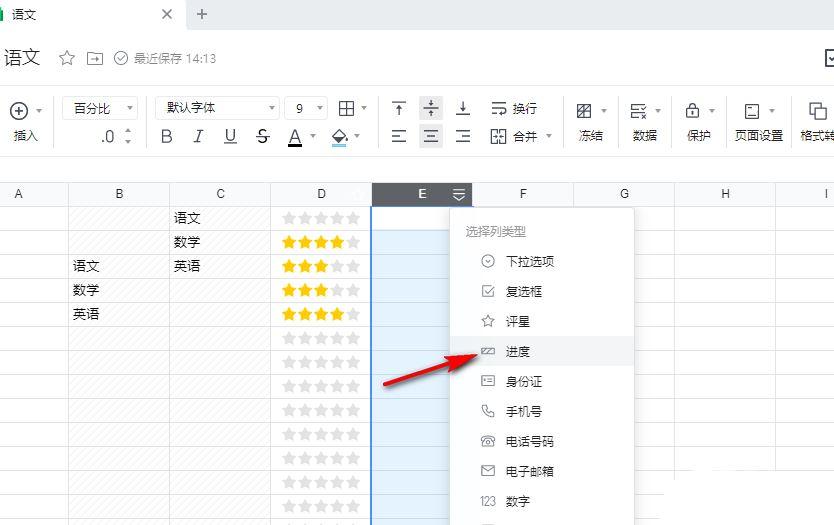Viewport: 834px width, 525px height.
Task: Apply underline formatting
Action: click(230, 136)
